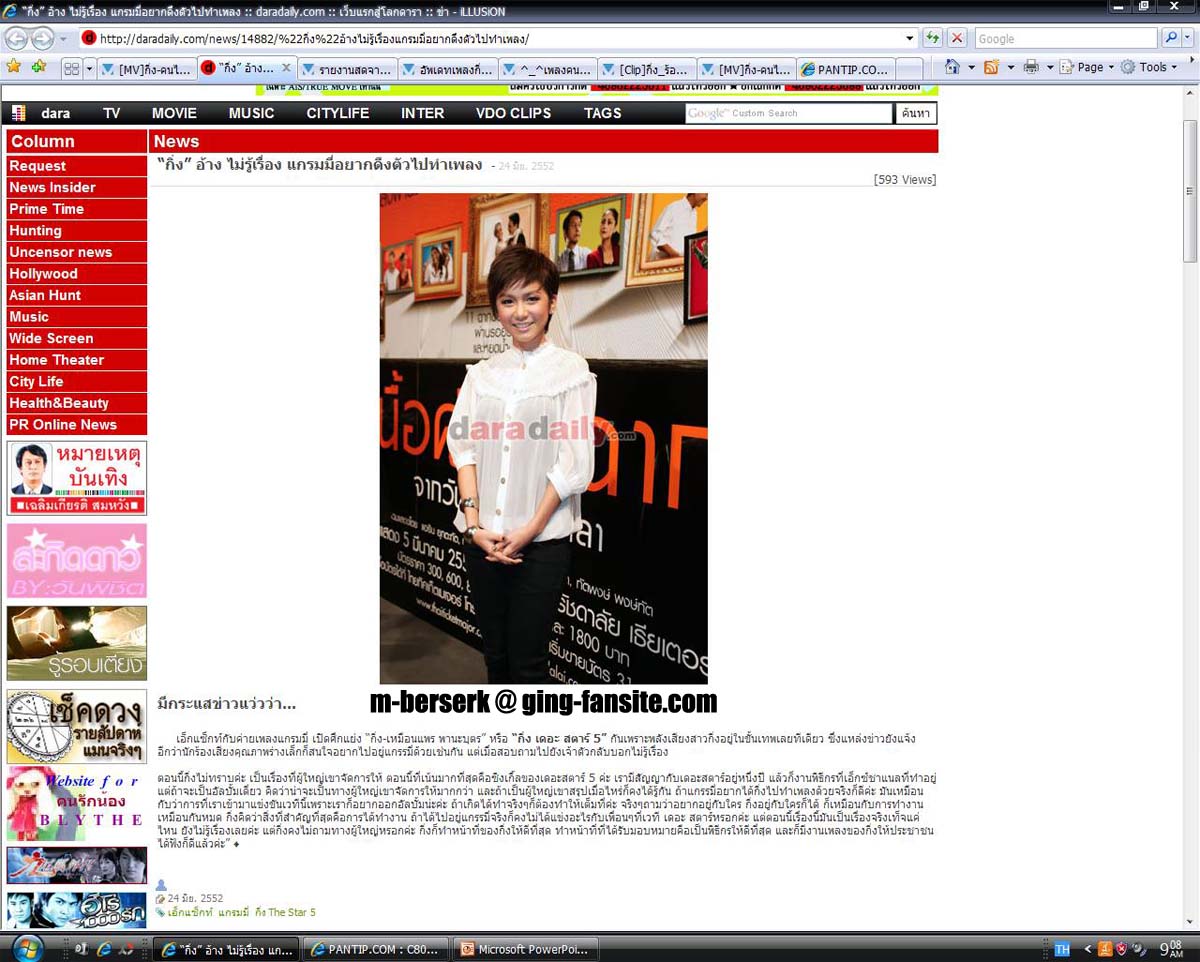Open the VDO CLIPS section in navbar
This screenshot has width=1200, height=962.
[x=513, y=113]
